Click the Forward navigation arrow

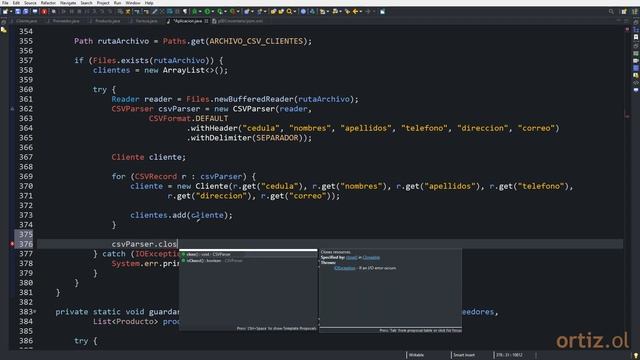(368, 11)
